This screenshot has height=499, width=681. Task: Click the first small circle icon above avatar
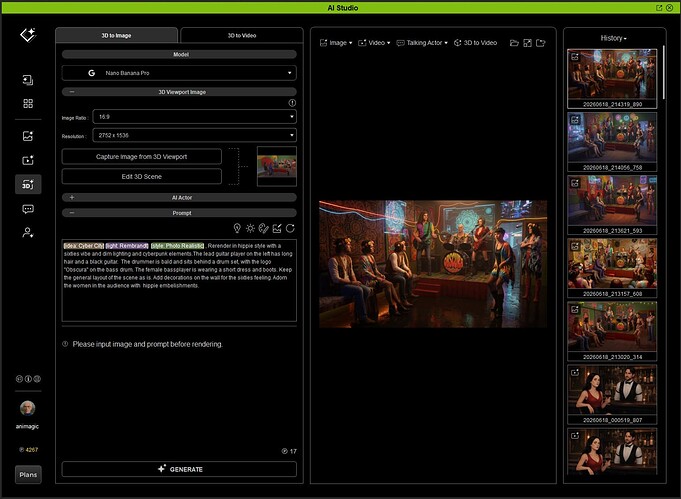[19, 379]
